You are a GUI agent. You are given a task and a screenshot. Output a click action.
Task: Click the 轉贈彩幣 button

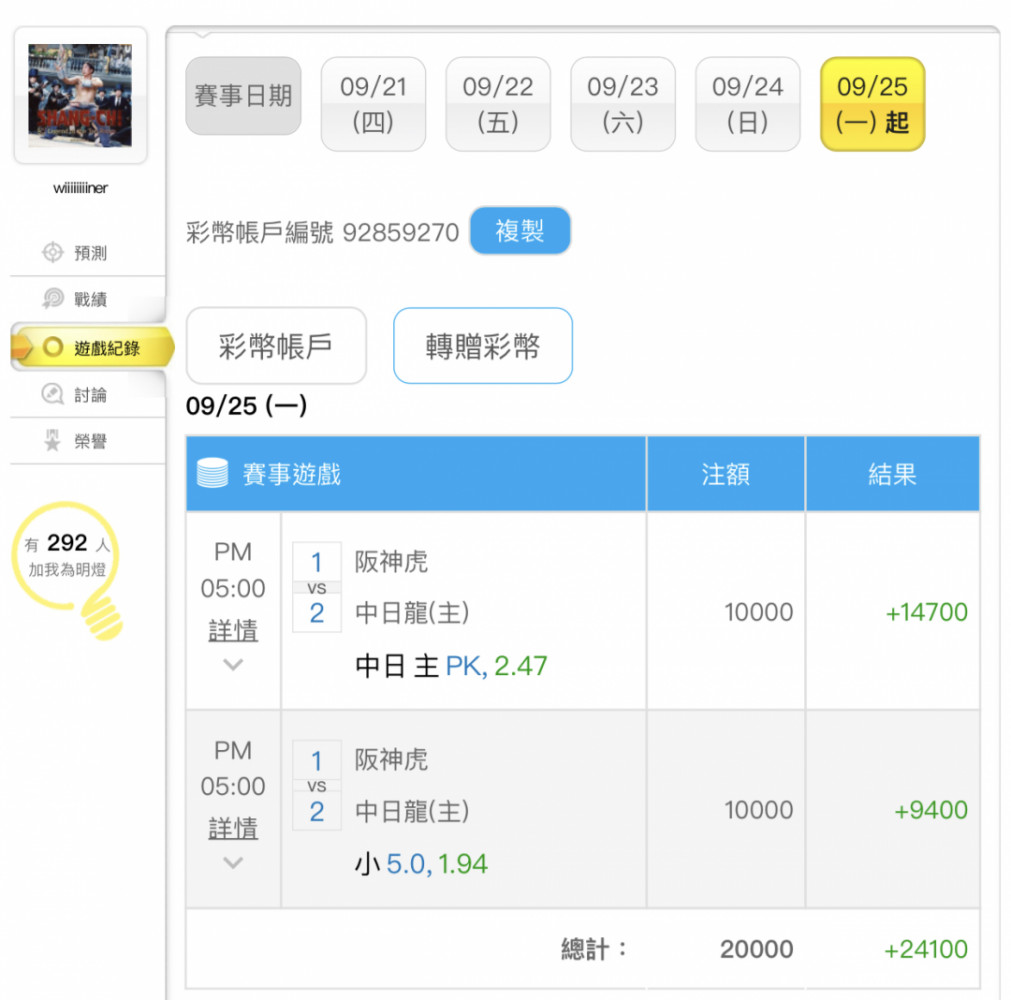483,346
